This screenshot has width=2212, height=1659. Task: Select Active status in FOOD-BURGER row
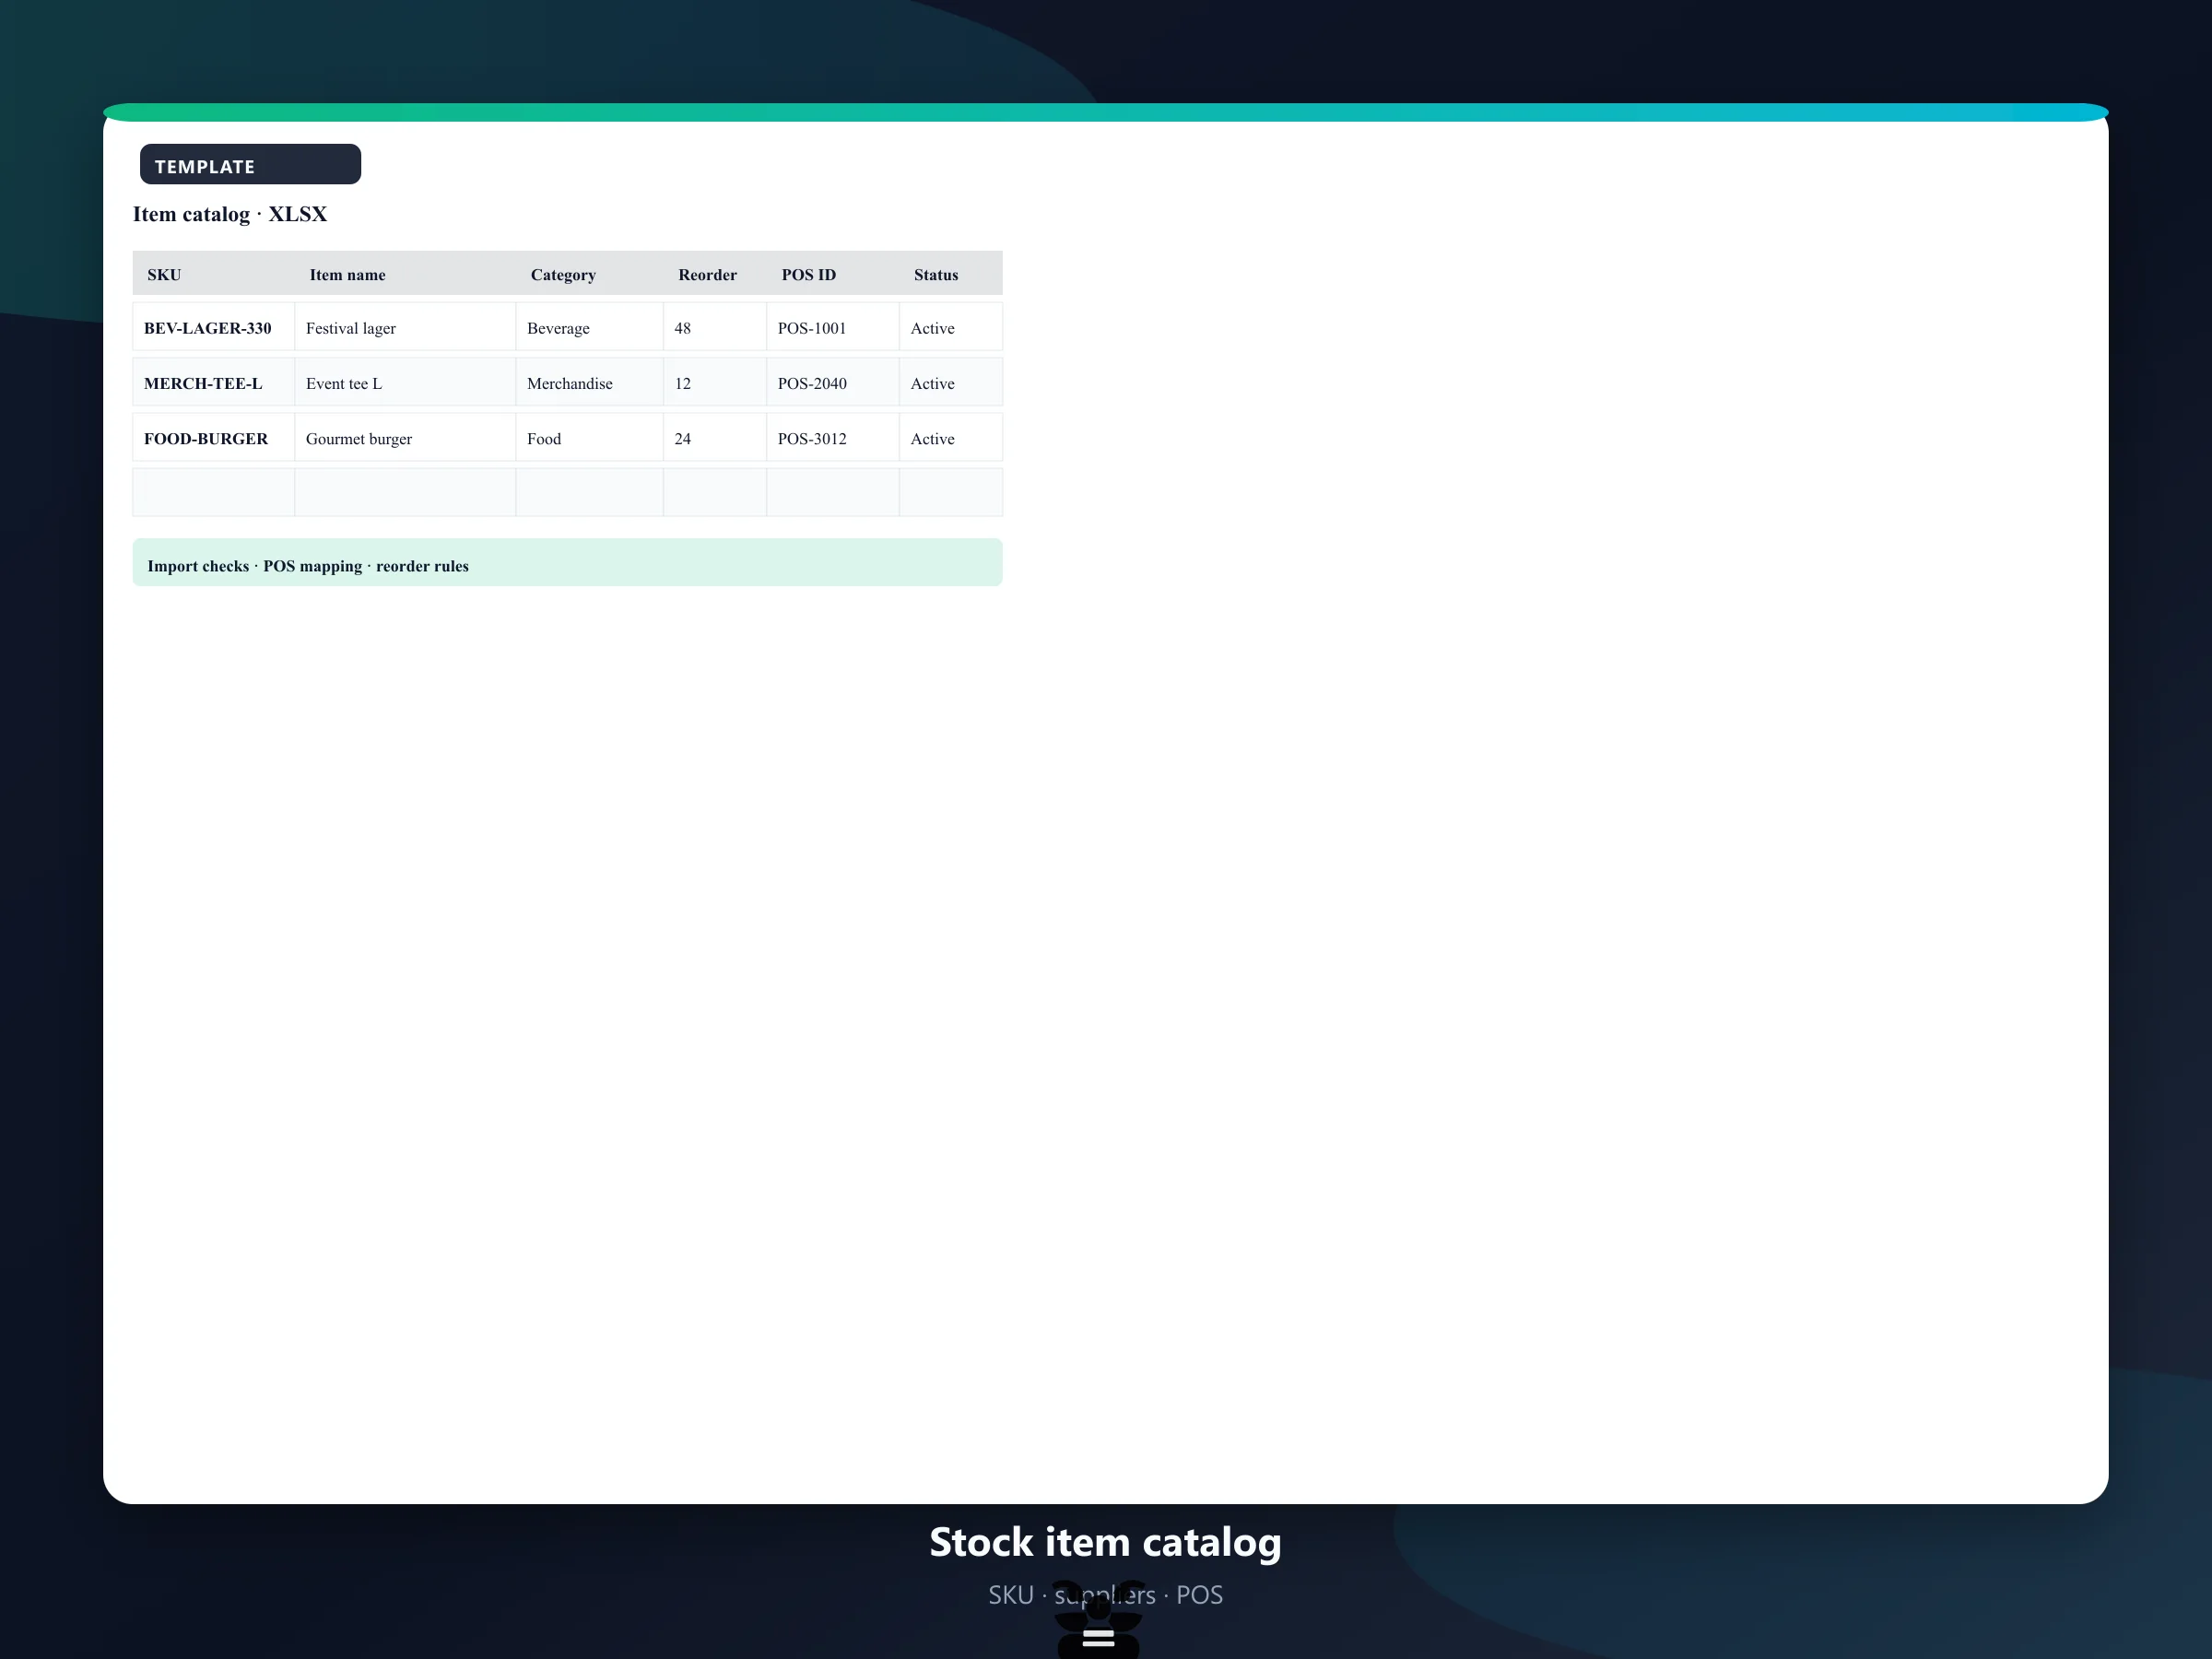[x=951, y=437]
